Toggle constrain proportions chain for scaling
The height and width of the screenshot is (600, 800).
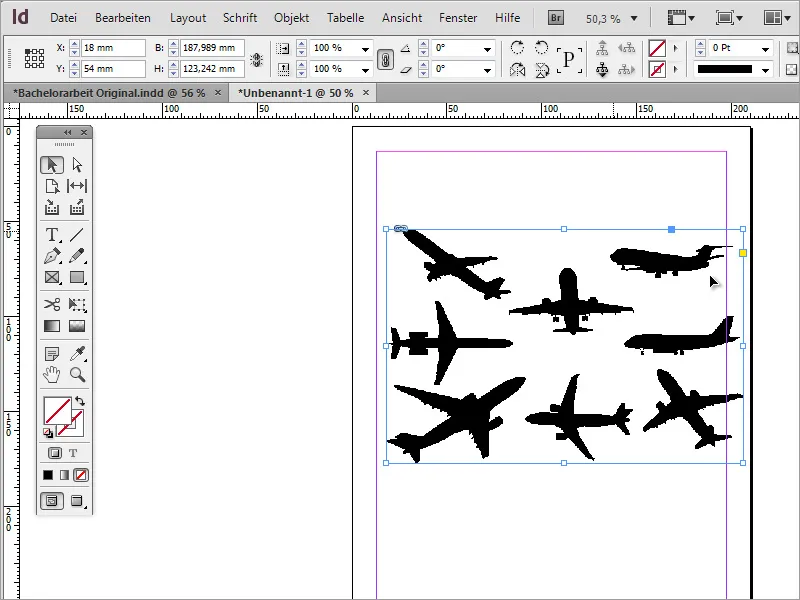pyautogui.click(x=385, y=59)
